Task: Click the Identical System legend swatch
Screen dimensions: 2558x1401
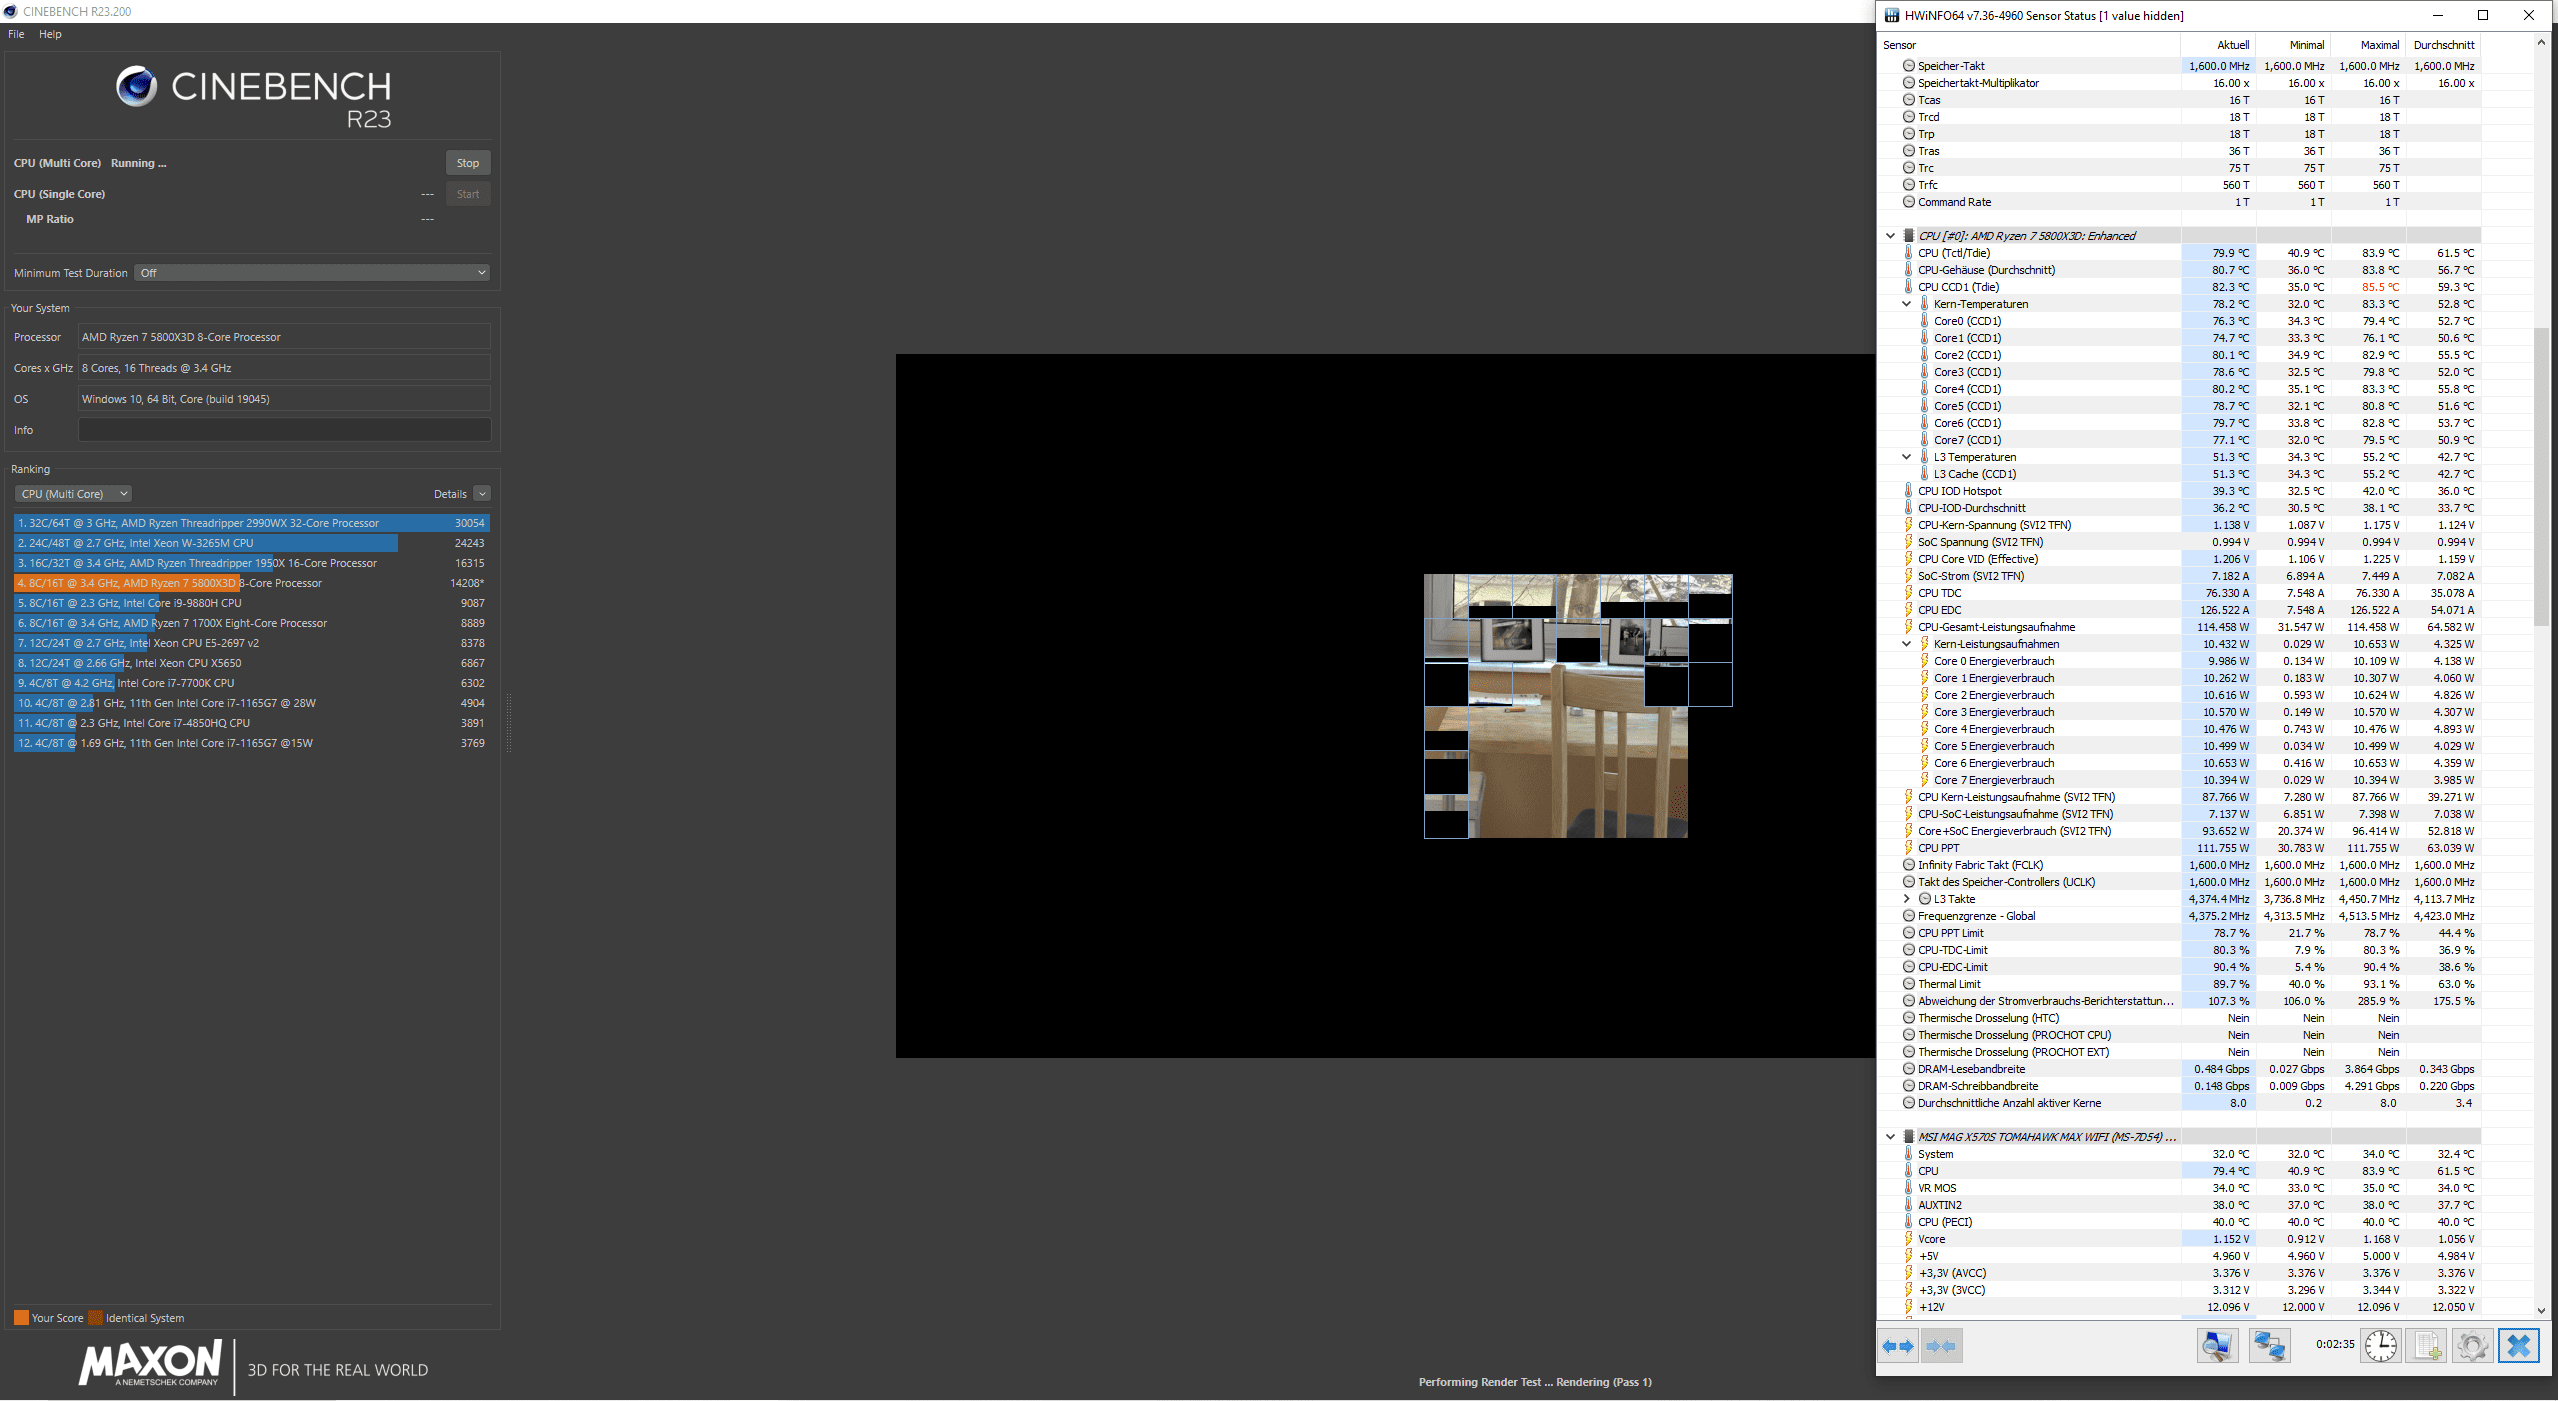Action: tap(95, 1318)
